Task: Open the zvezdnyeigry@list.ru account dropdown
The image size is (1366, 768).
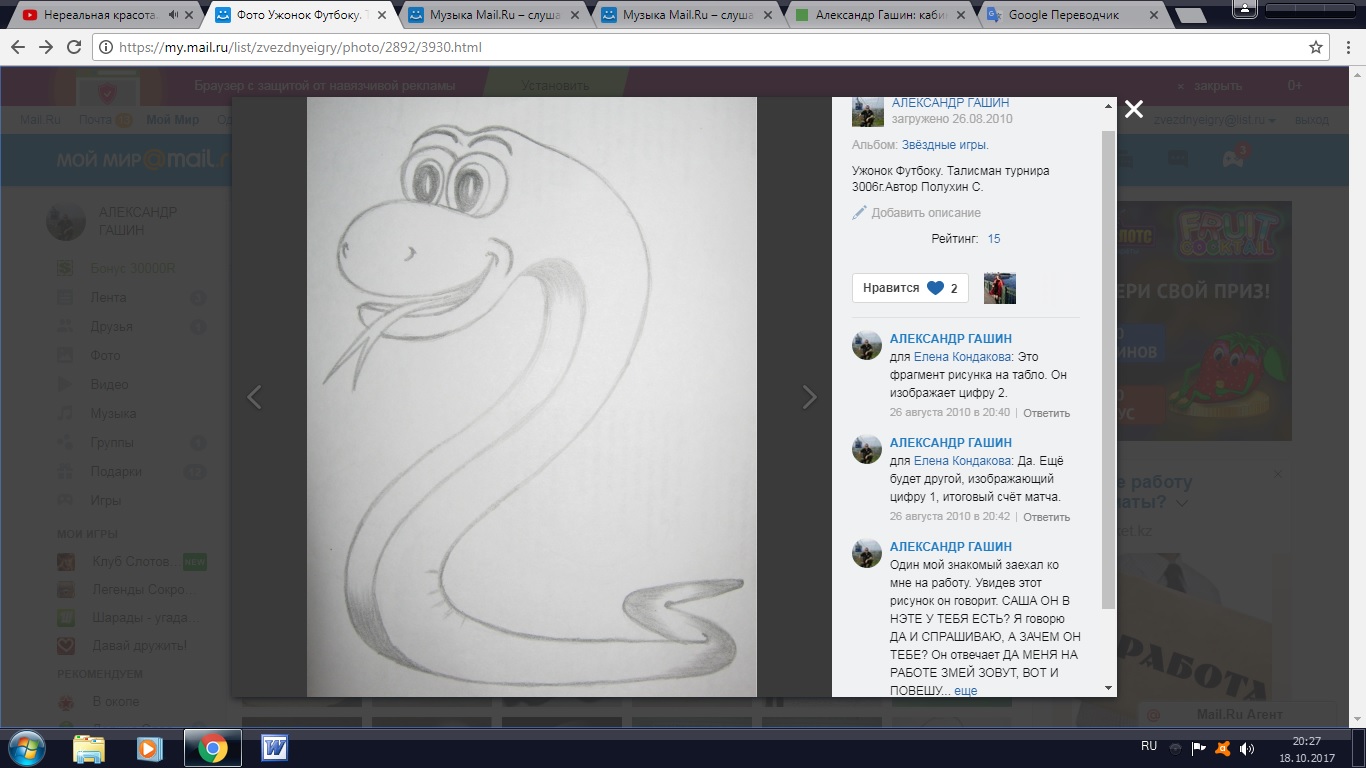Action: point(1214,120)
